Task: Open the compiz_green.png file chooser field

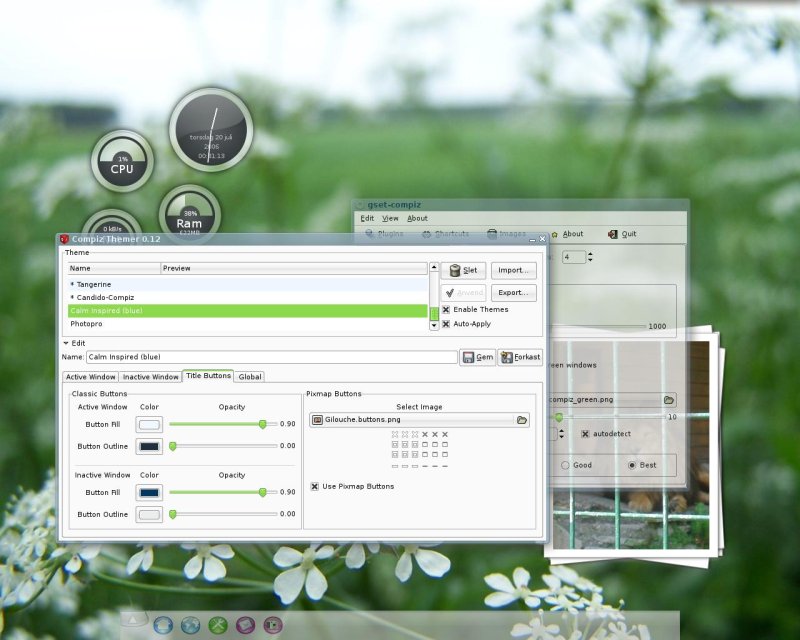Action: tap(612, 400)
